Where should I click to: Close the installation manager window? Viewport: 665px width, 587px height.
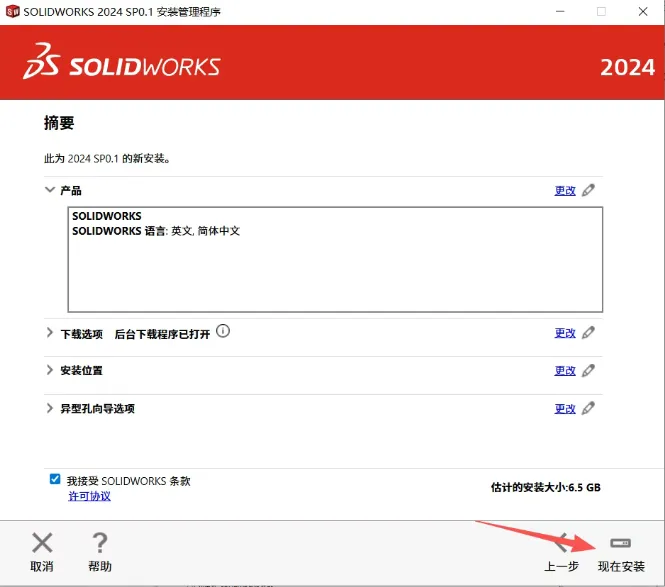coord(643,11)
